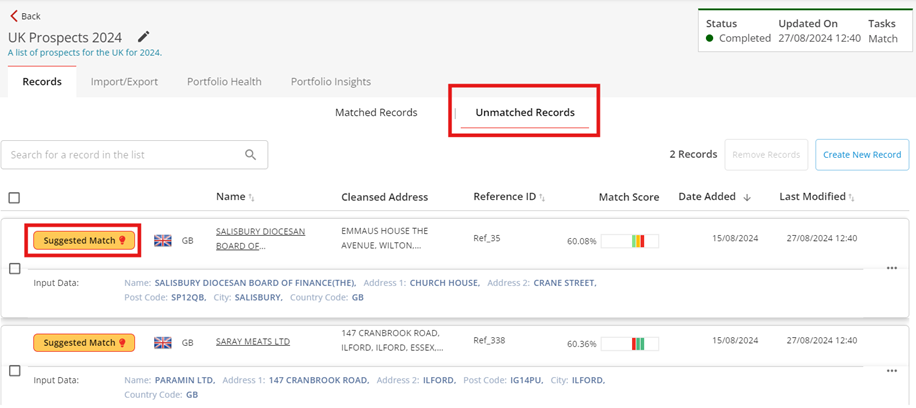Click PARAMIN LTD input name

pos(185,381)
